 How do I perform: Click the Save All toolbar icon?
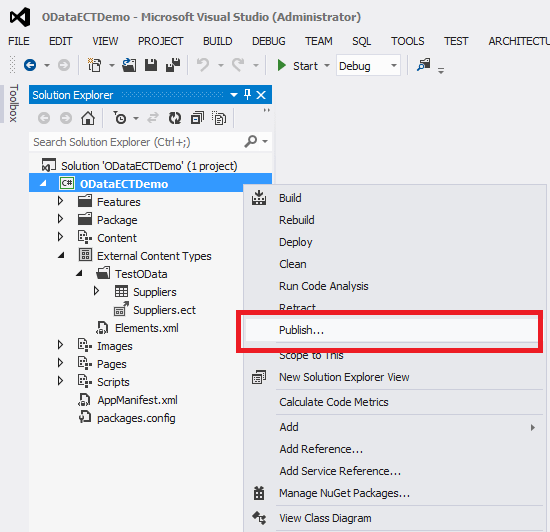tap(173, 65)
